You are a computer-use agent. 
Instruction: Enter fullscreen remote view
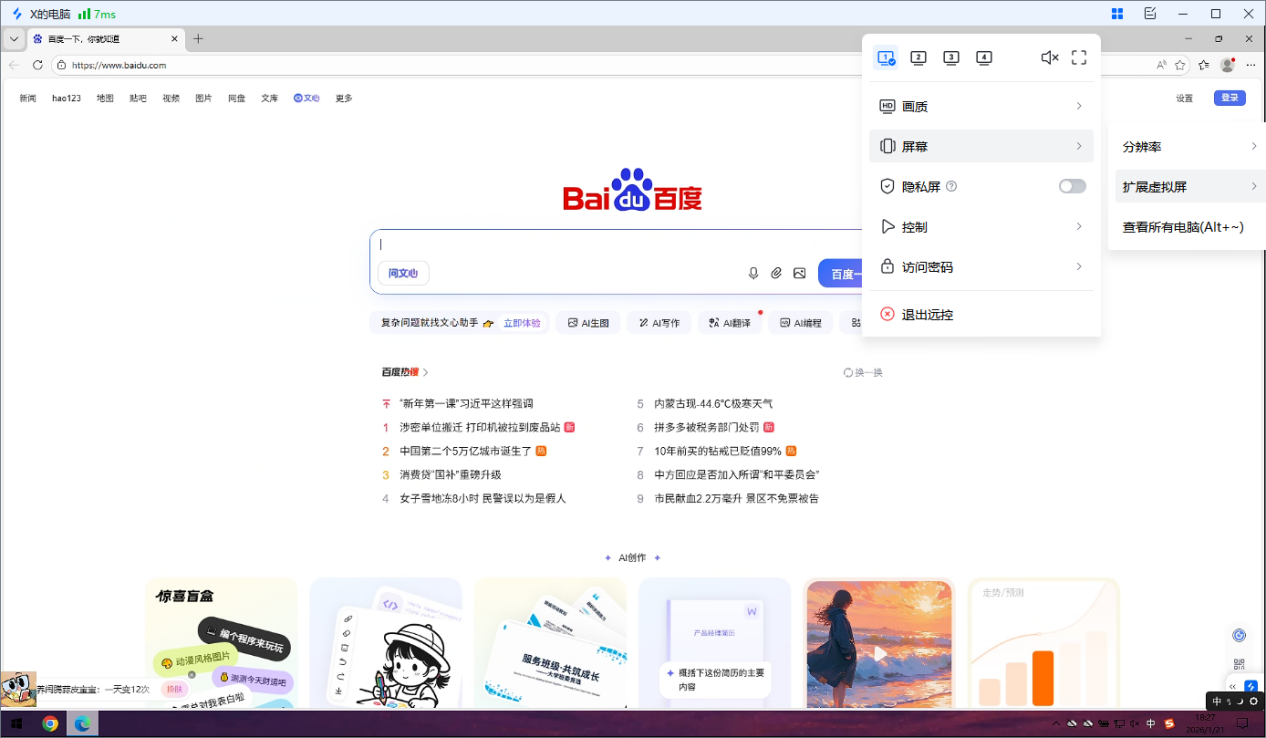point(1078,58)
